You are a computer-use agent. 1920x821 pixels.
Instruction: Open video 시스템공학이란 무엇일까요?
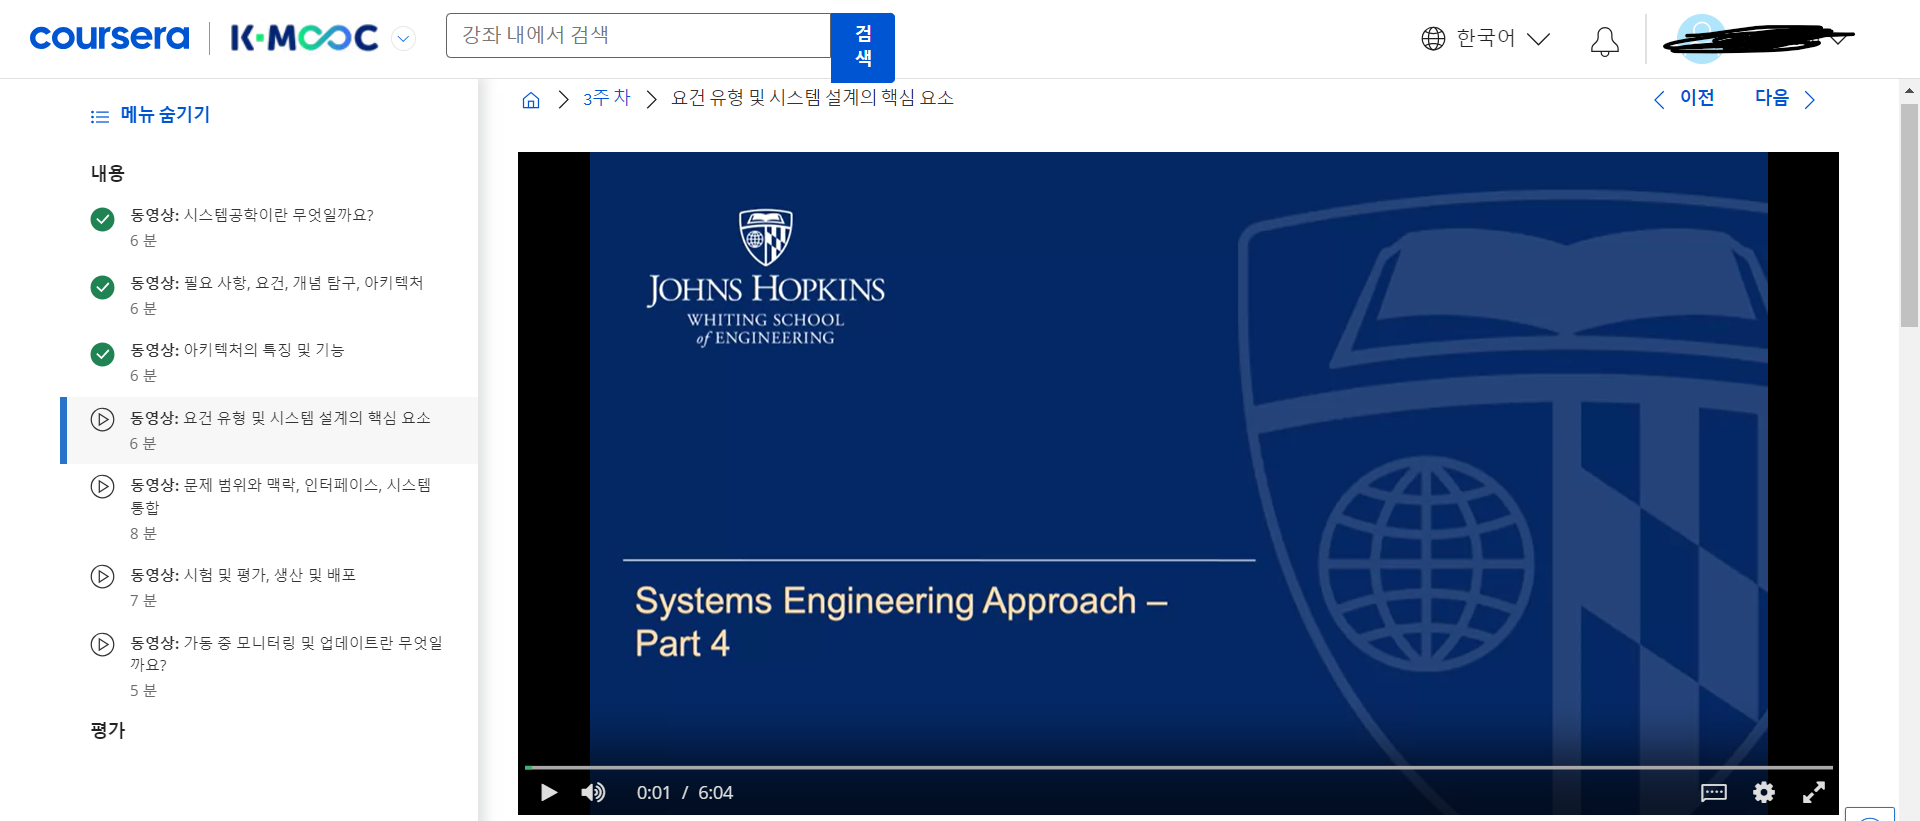click(269, 227)
